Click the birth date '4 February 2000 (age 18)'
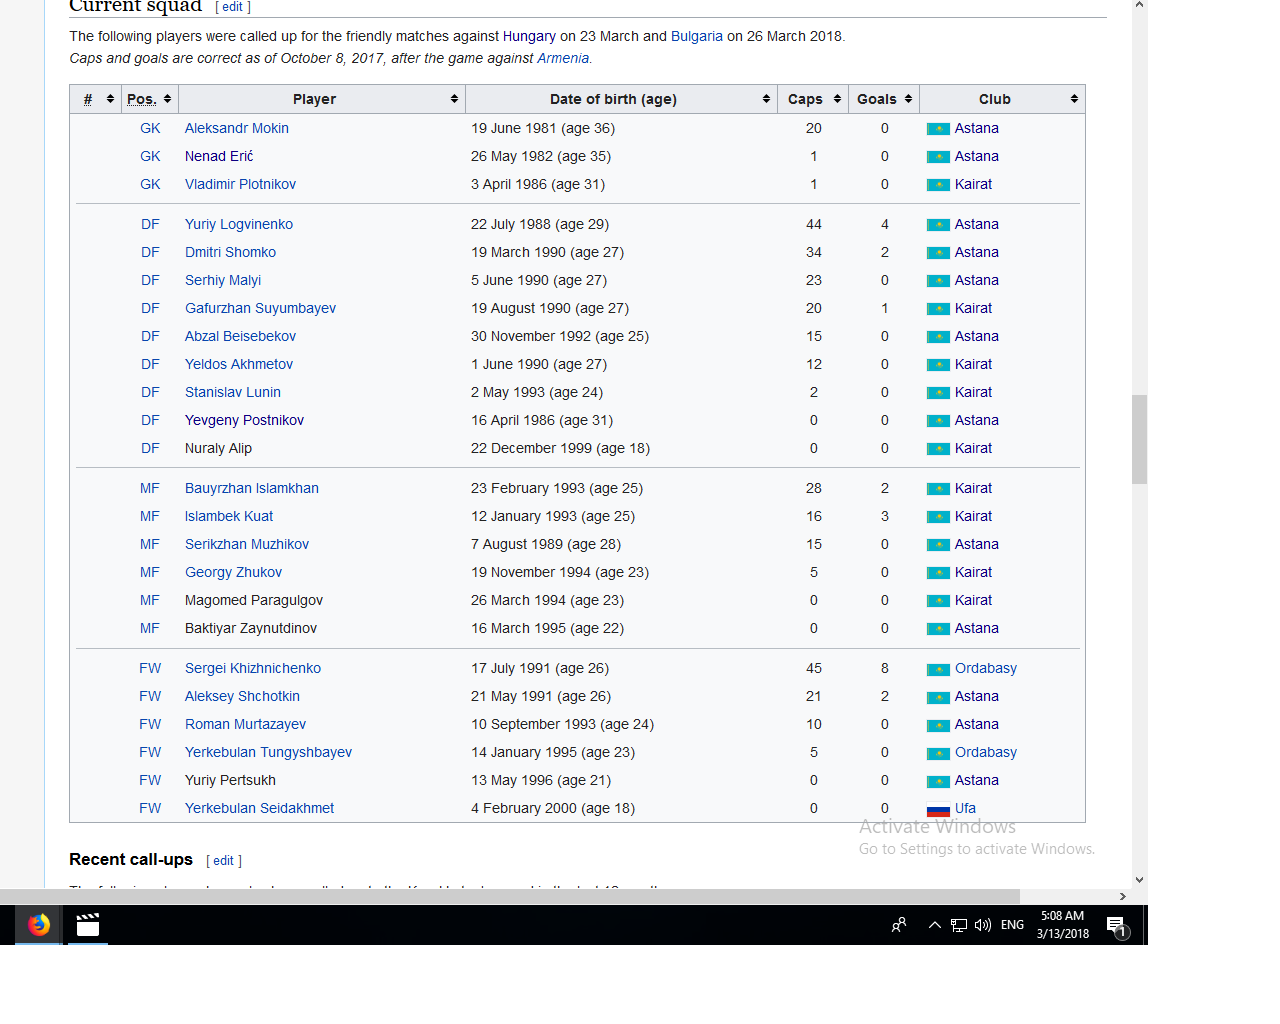The height and width of the screenshot is (1024, 1280). 553,808
